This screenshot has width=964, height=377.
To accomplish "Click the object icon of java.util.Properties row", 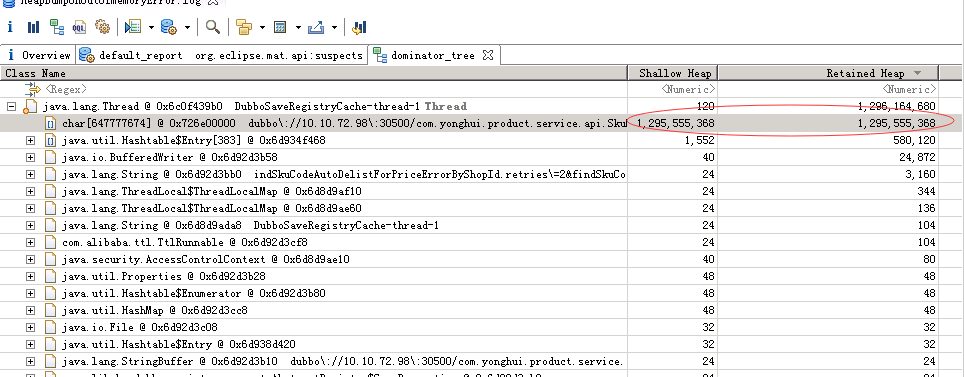I will (x=50, y=276).
